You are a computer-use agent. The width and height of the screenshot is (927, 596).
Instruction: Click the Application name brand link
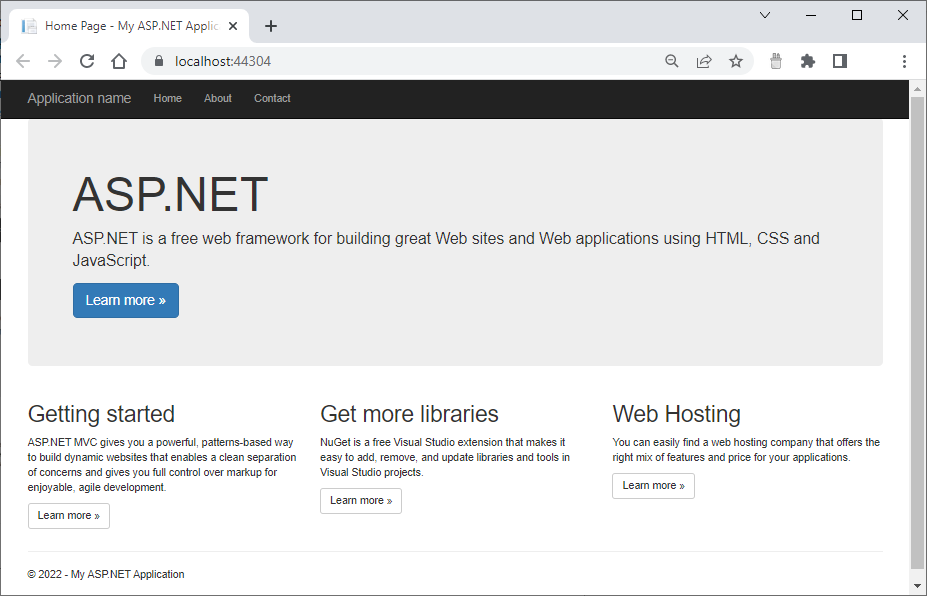point(79,98)
